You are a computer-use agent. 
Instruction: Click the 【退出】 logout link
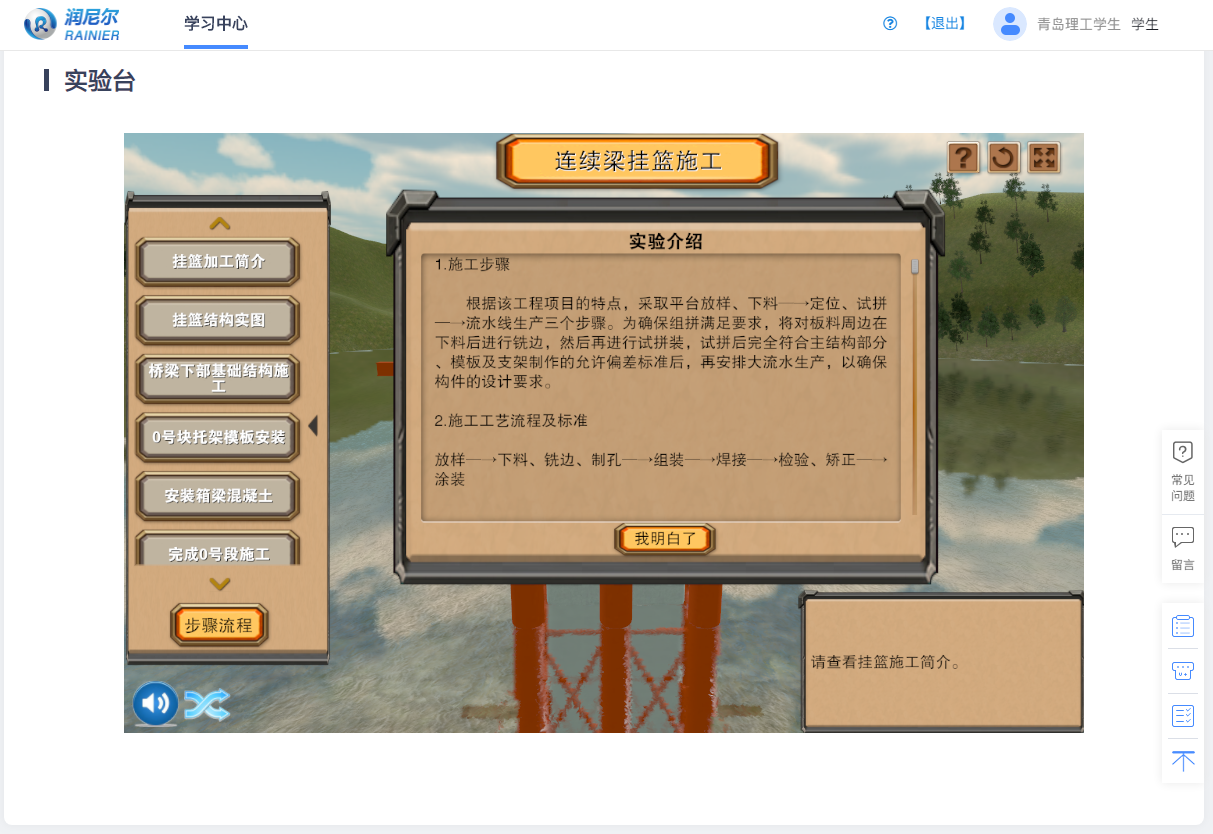(943, 24)
